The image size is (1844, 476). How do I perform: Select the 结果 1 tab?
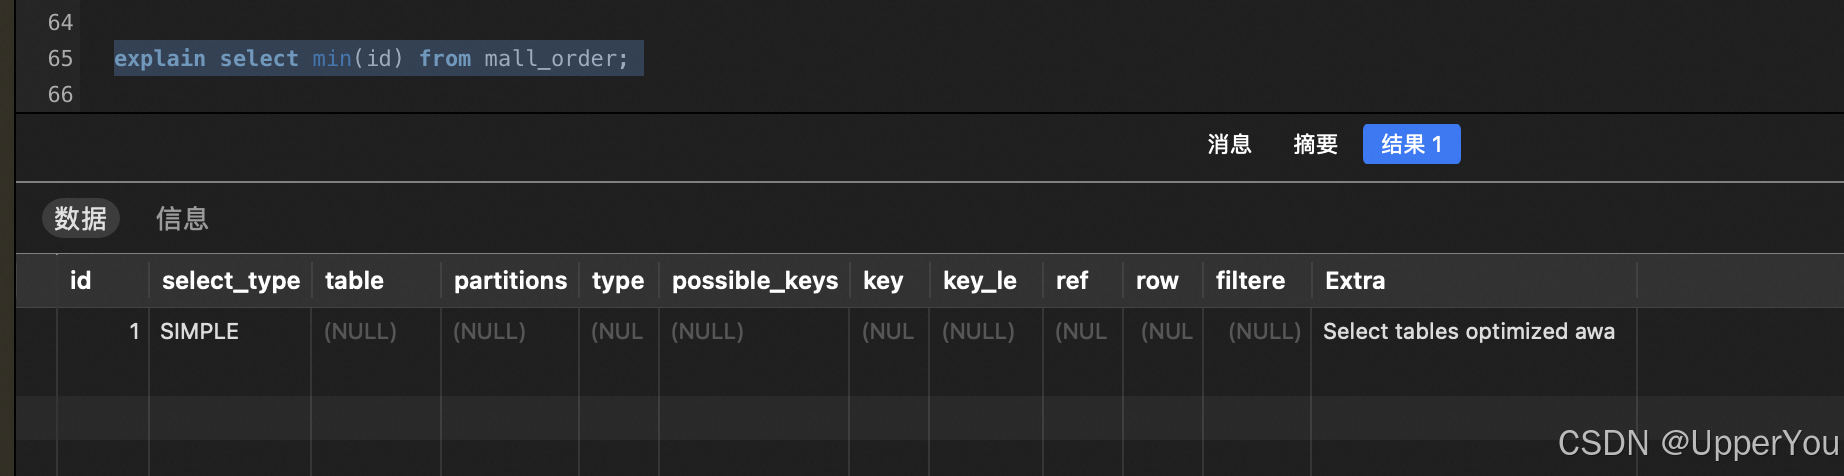point(1411,144)
